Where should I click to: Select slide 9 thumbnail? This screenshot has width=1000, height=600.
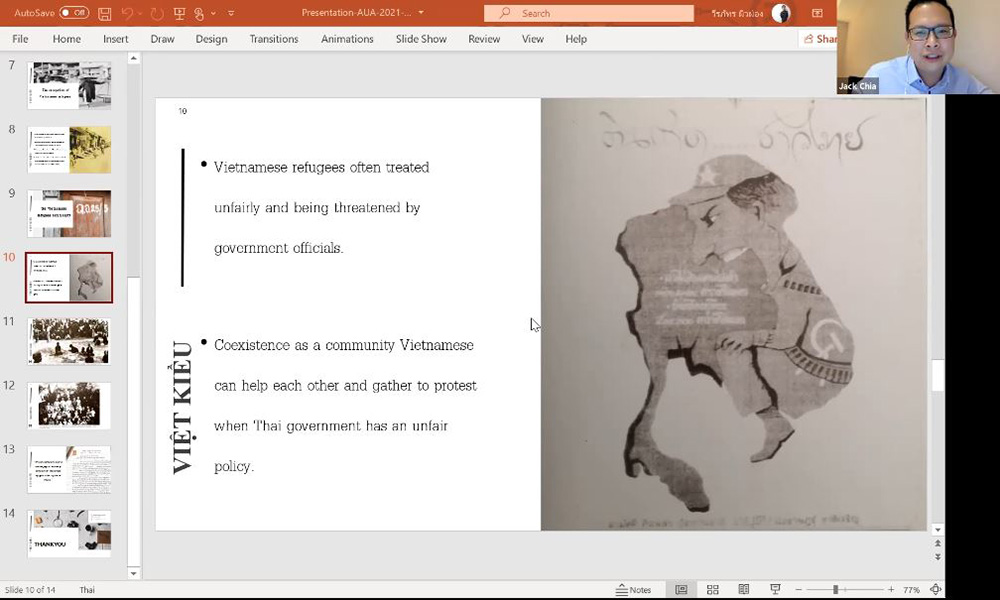(x=70, y=214)
